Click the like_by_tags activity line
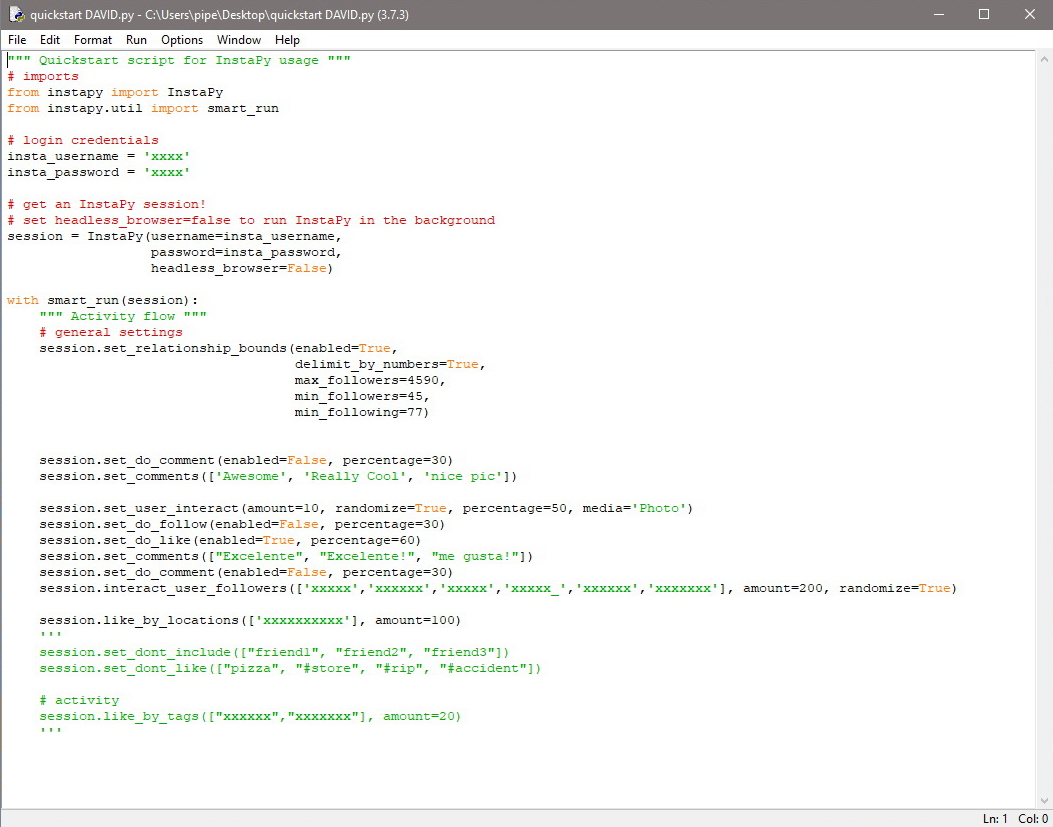Image resolution: width=1053 pixels, height=827 pixels. pos(200,716)
